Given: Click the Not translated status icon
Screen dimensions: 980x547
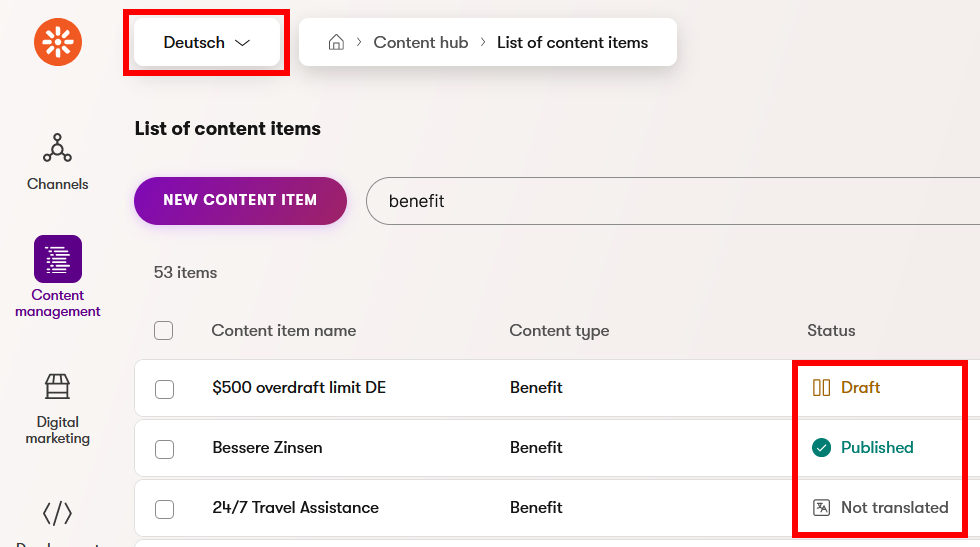Looking at the screenshot, I should 821,508.
